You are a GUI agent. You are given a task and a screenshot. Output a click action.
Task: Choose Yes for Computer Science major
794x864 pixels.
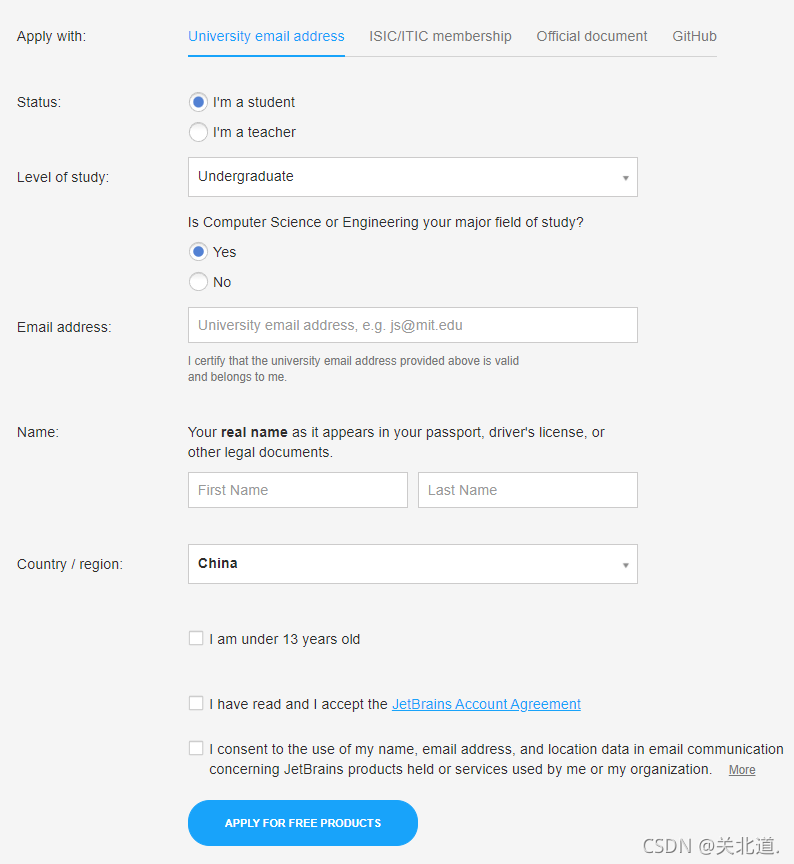[x=198, y=252]
